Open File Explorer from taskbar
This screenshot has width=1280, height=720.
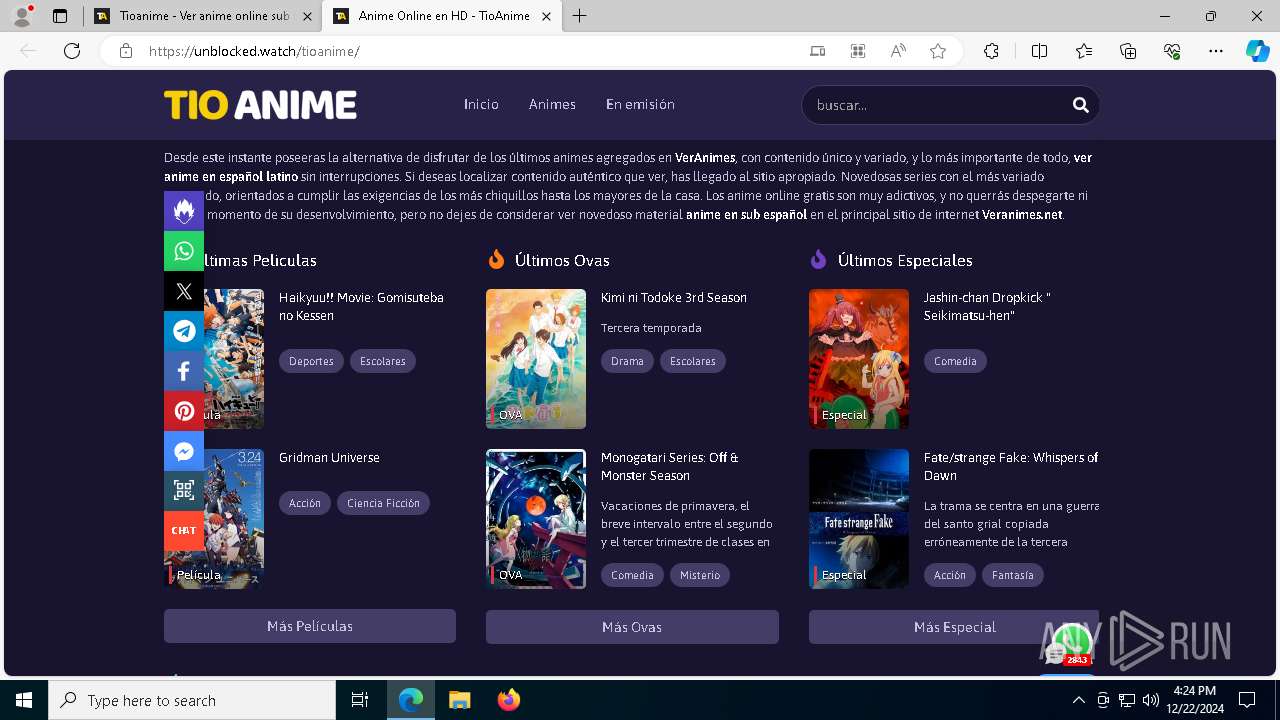[460, 700]
